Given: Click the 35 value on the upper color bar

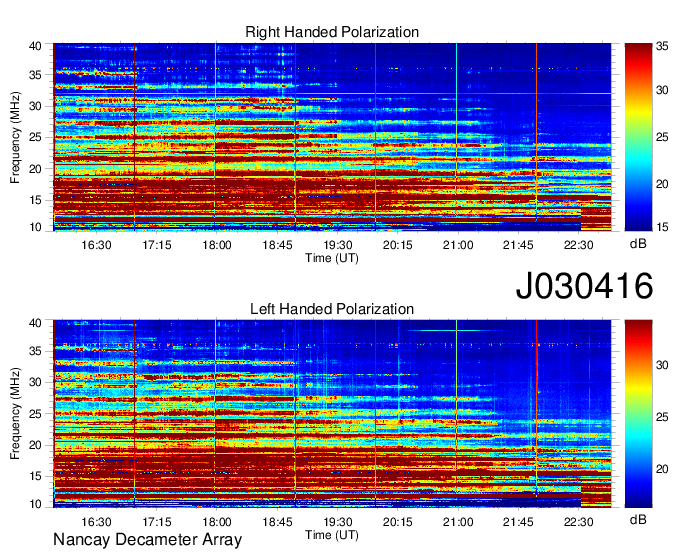Looking at the screenshot, I should point(662,46).
